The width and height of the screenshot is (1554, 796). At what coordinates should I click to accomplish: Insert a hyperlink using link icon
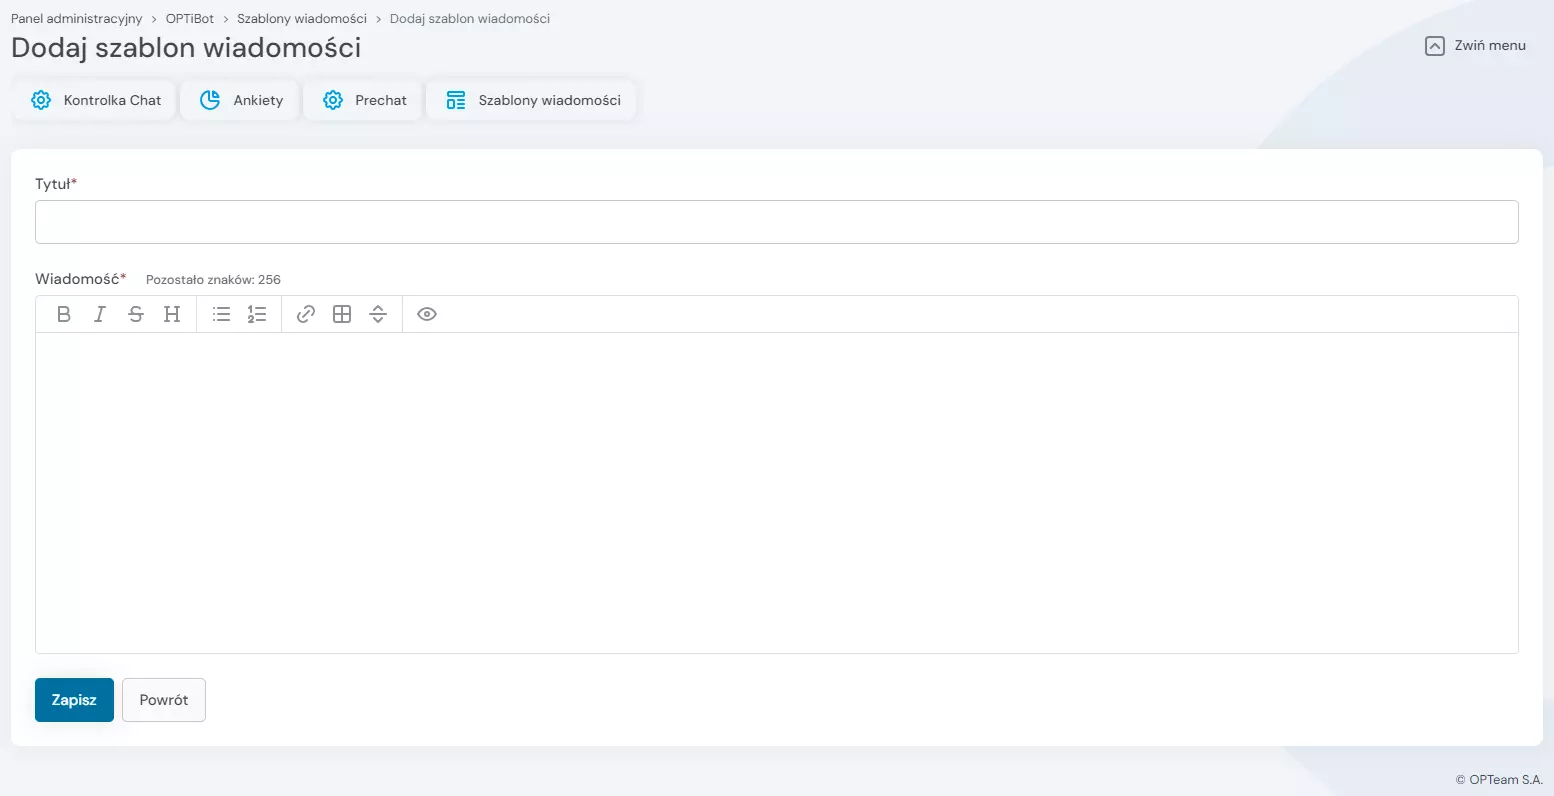coord(306,314)
